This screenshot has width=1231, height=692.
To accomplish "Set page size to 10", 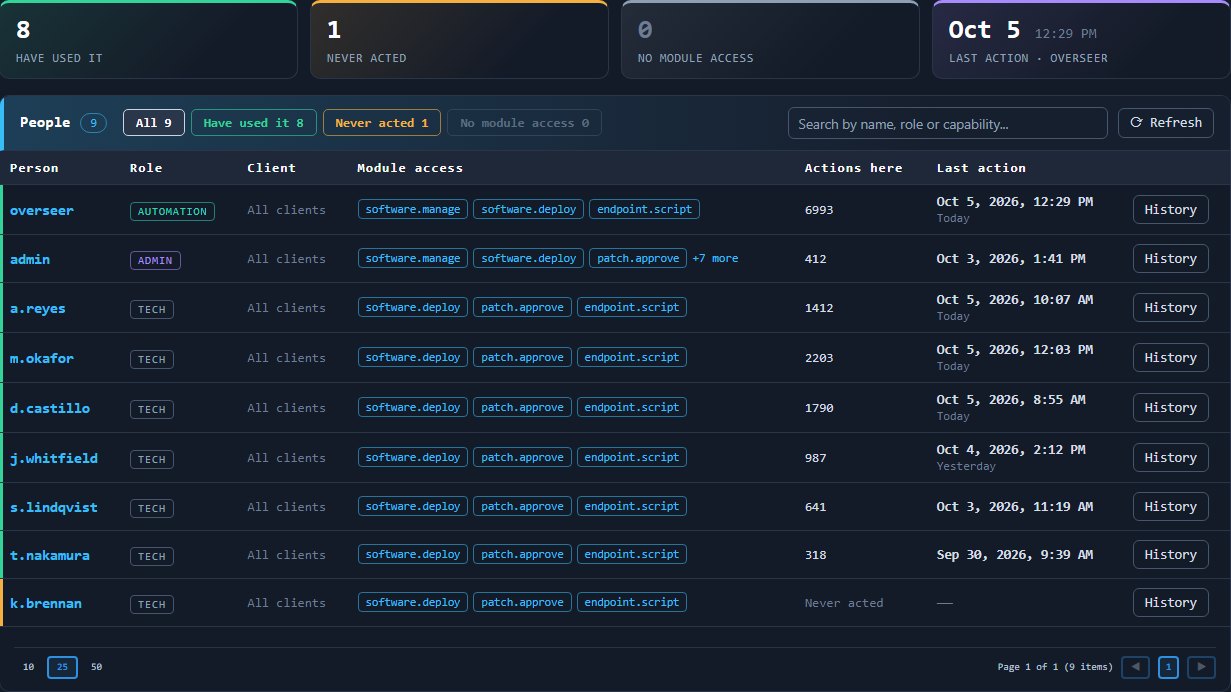I will point(28,667).
